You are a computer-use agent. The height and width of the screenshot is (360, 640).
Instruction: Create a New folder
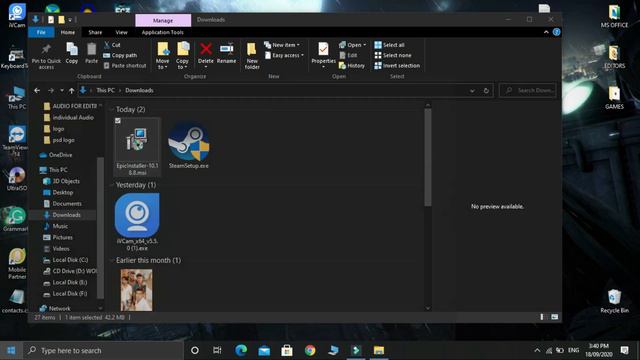click(x=252, y=56)
